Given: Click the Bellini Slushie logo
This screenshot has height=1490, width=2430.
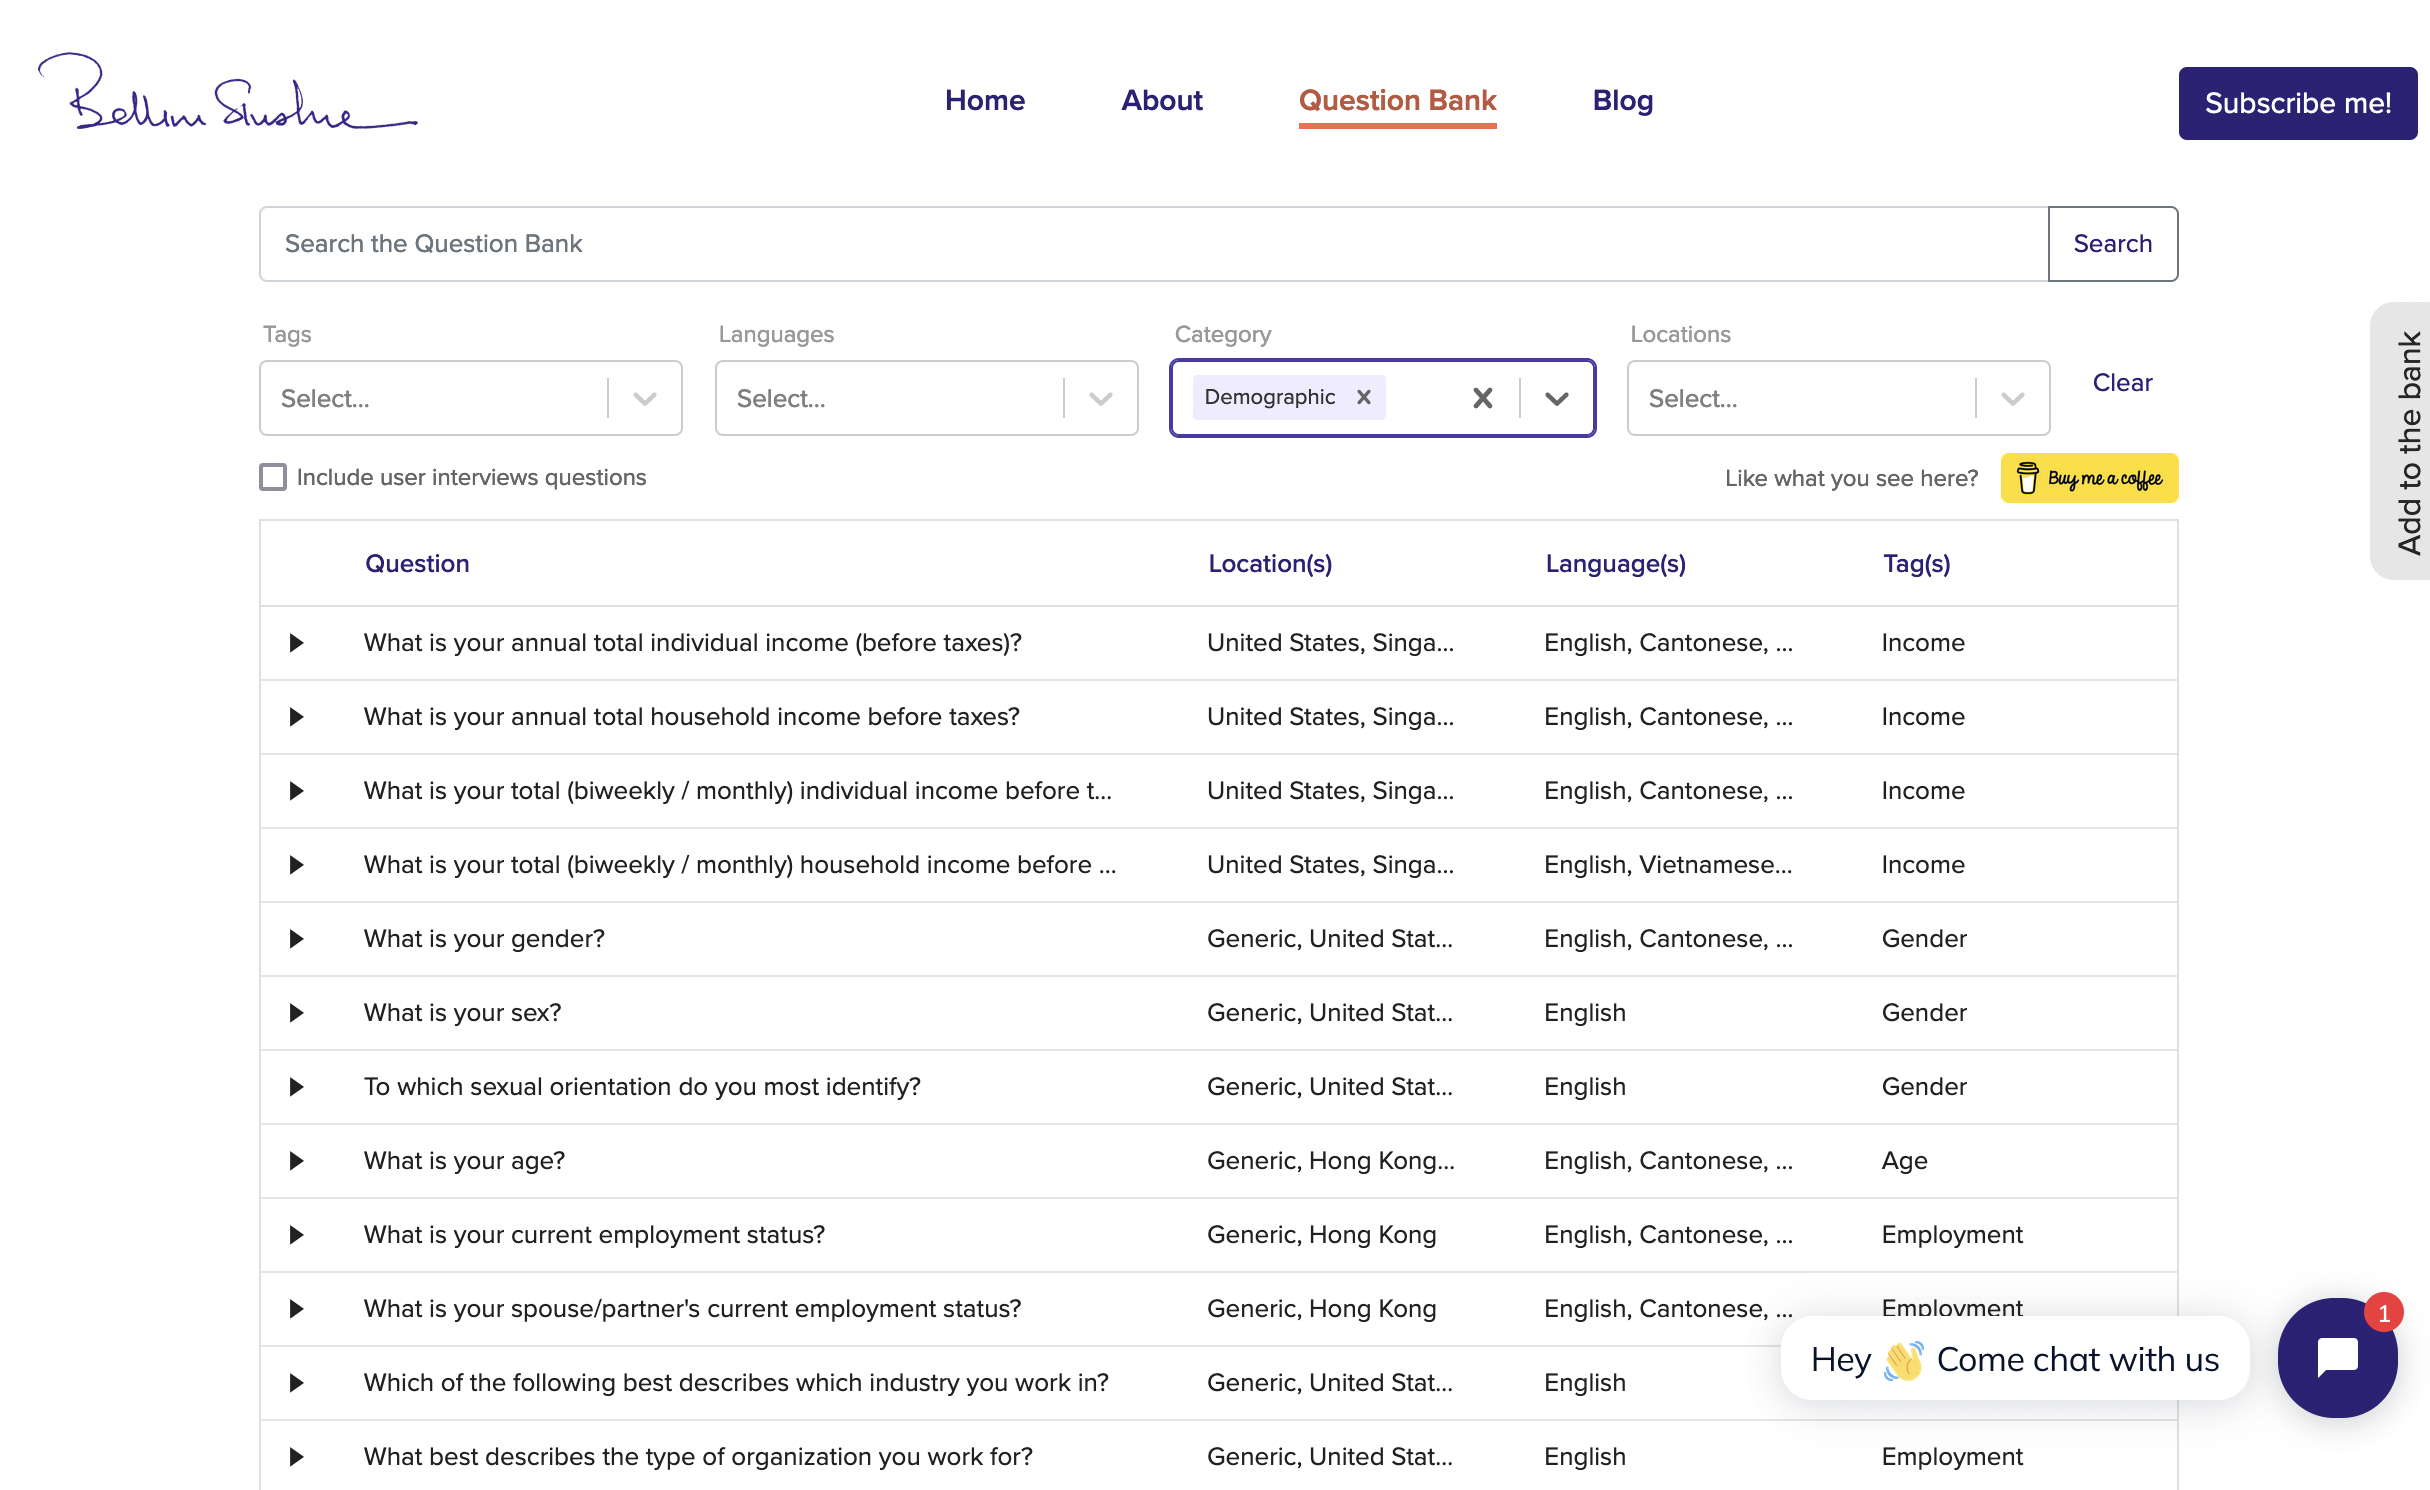Looking at the screenshot, I should [227, 92].
